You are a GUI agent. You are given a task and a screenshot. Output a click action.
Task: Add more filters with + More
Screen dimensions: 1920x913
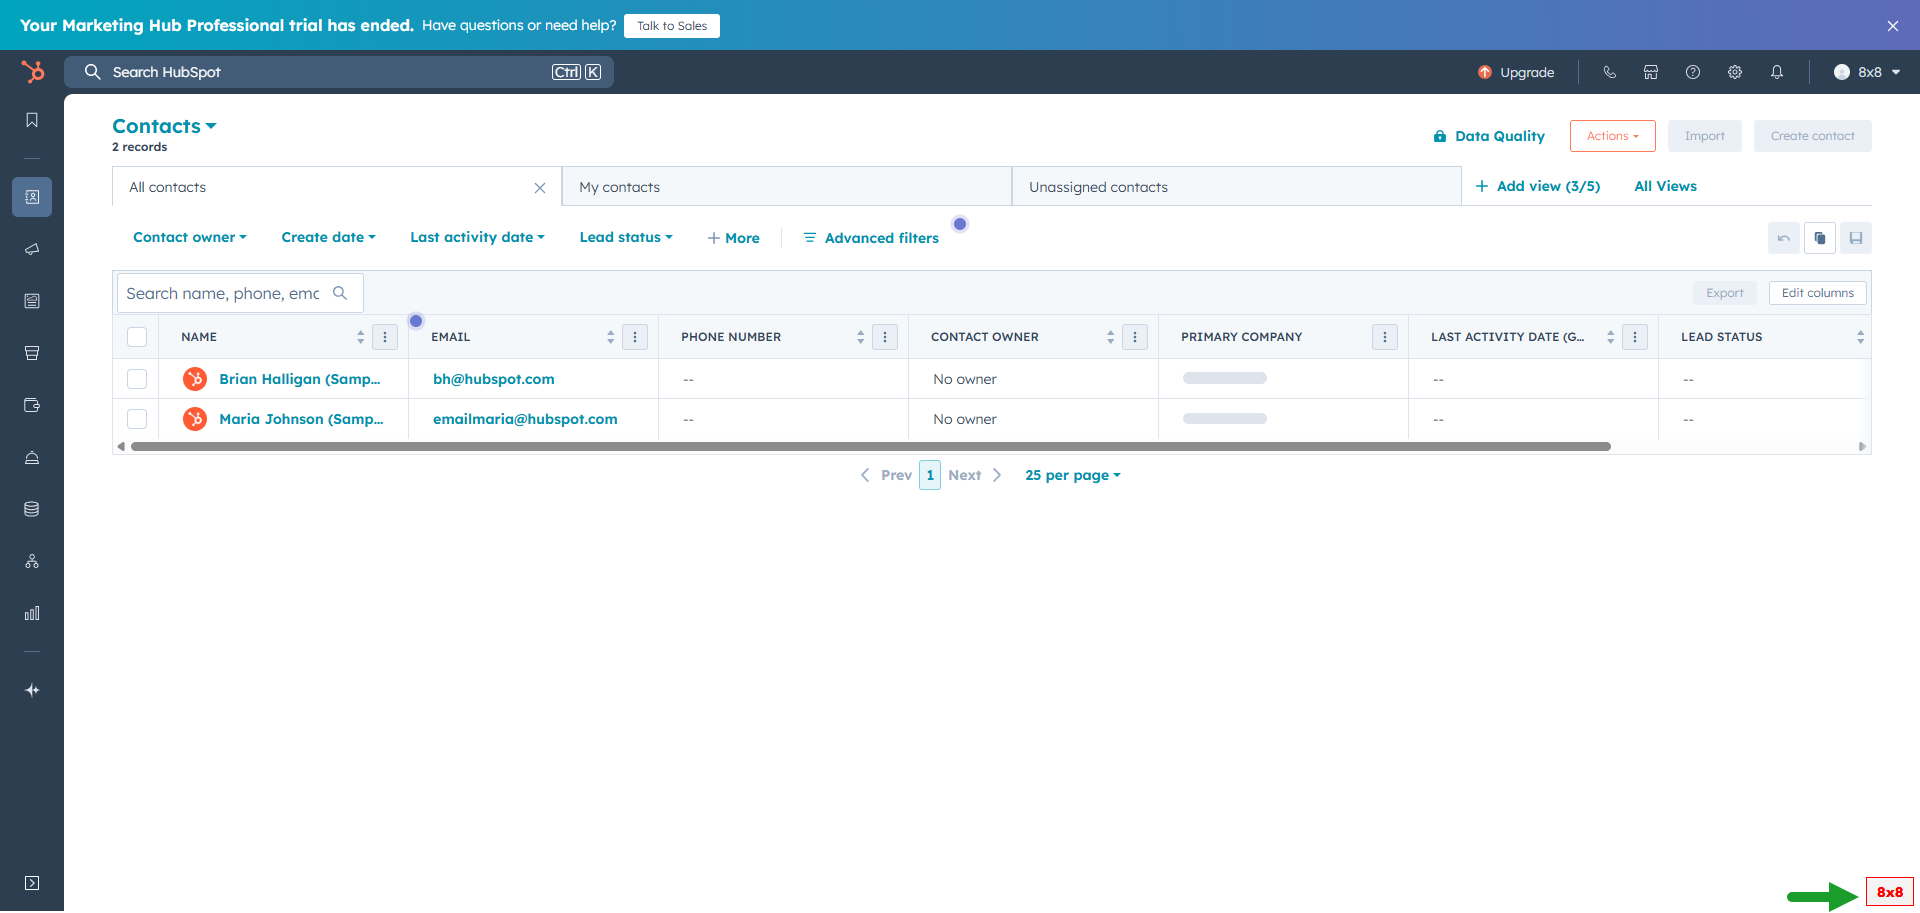(x=733, y=238)
